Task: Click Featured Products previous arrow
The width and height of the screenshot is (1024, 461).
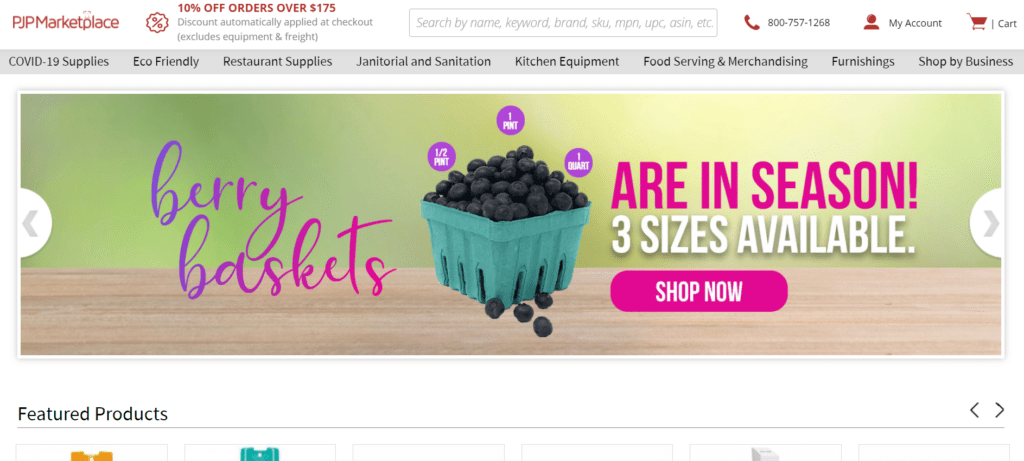Action: [974, 410]
